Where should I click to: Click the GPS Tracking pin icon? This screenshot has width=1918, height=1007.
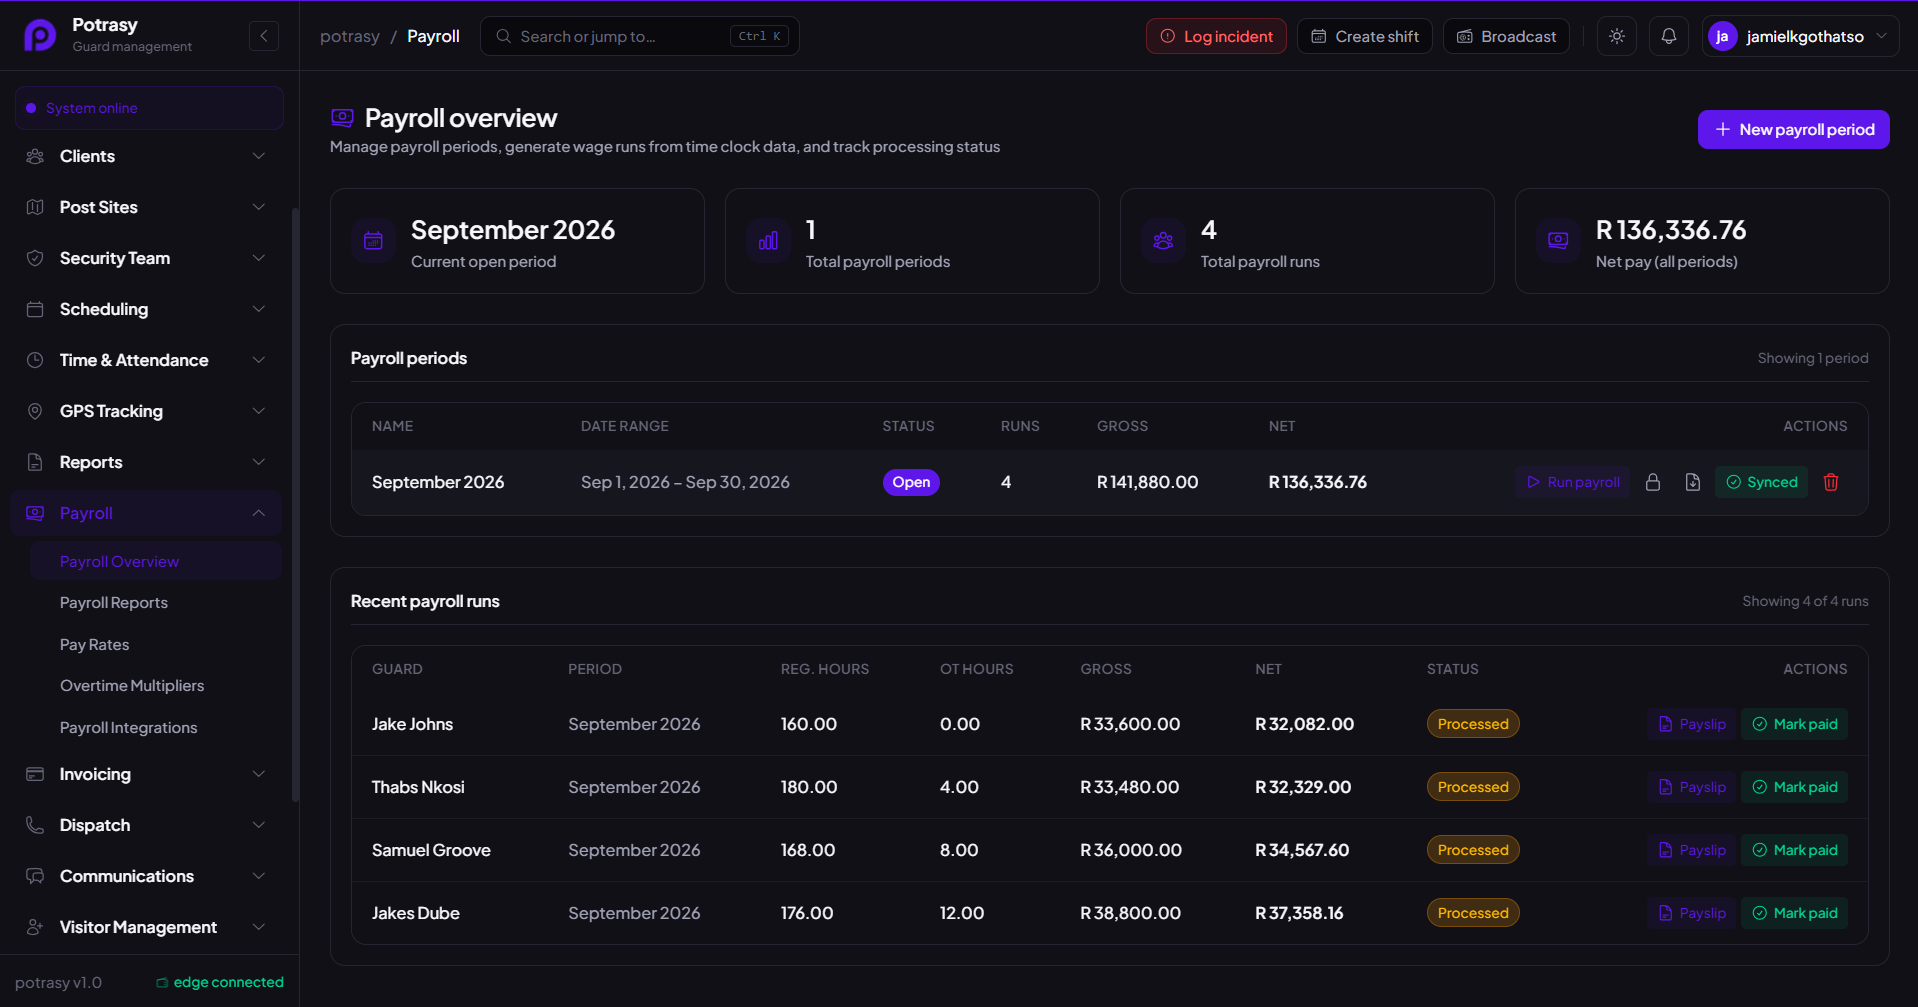coord(35,411)
